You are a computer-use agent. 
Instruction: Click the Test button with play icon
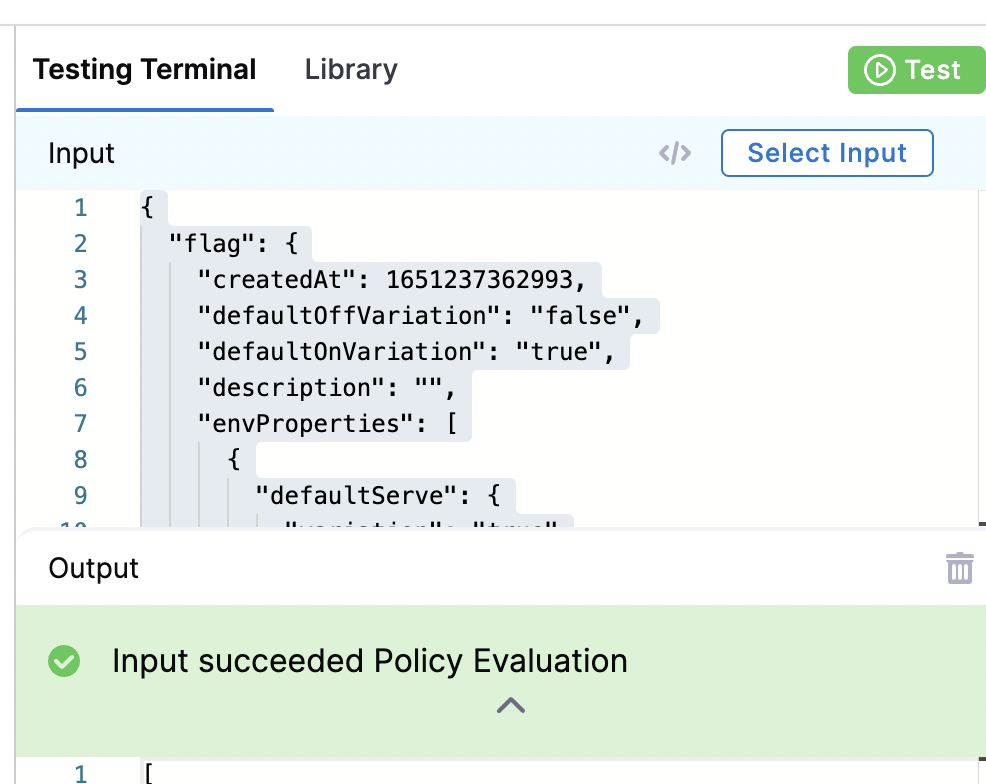pos(915,70)
